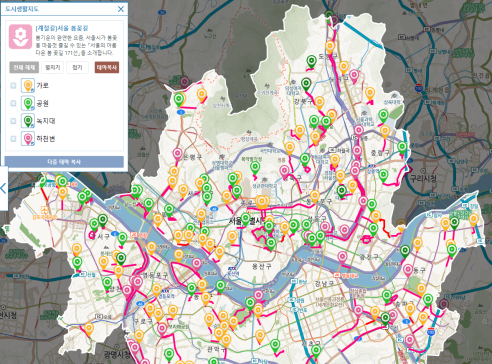This screenshot has width=492, height=364.
Task: Open the [계절길]서울 봄꽃길 title link
Action: pyautogui.click(x=62, y=28)
